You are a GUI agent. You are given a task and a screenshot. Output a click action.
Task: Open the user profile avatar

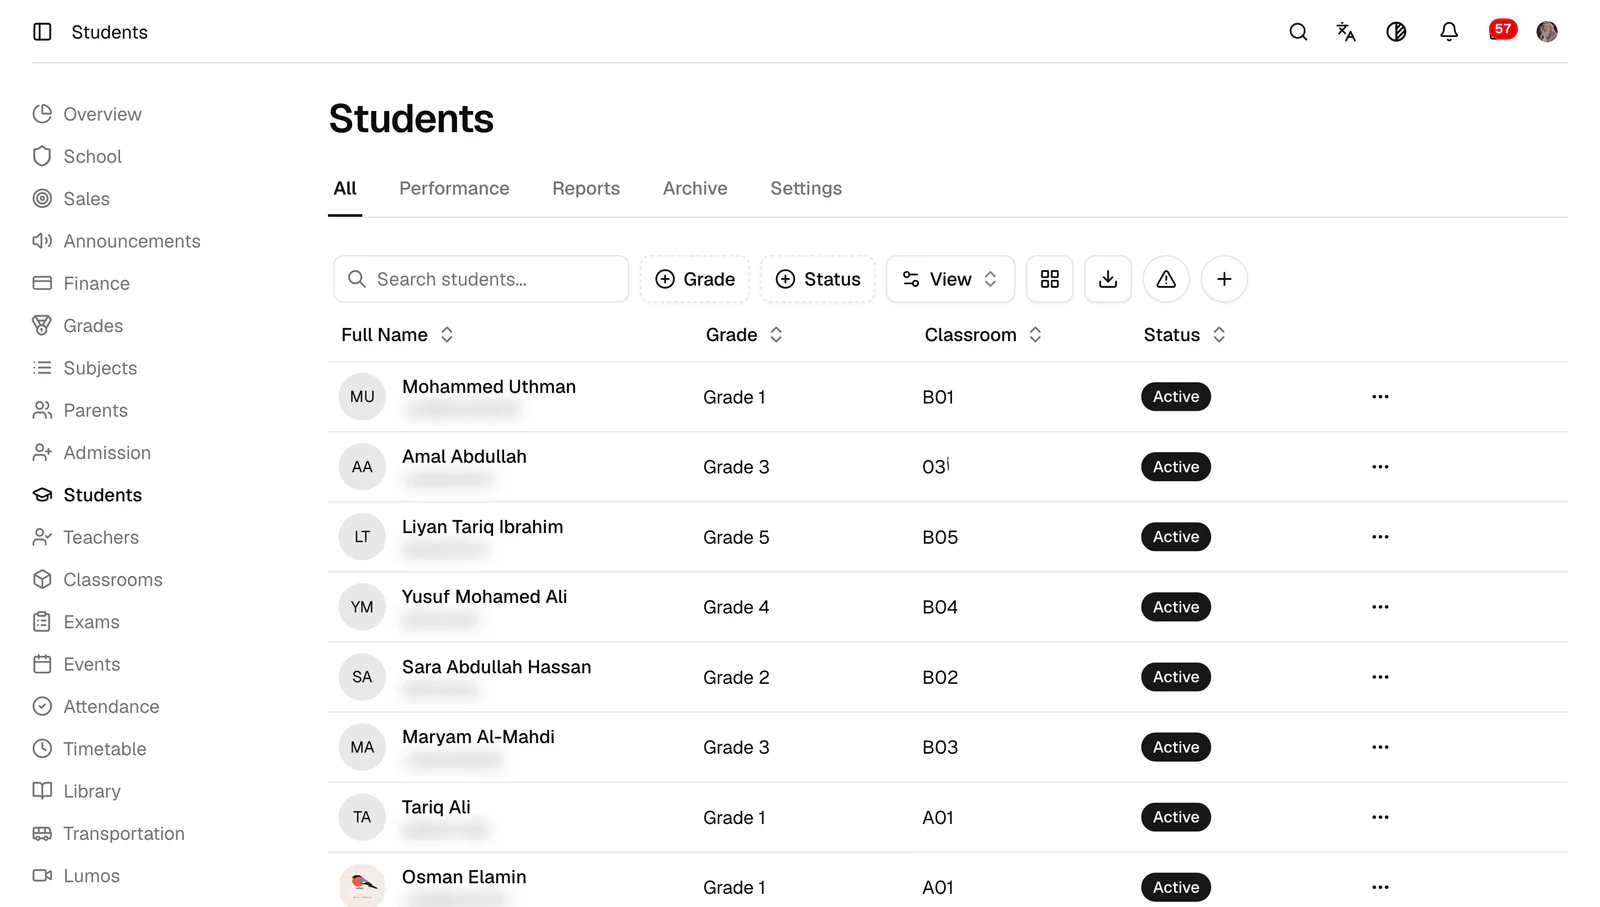pos(1547,32)
